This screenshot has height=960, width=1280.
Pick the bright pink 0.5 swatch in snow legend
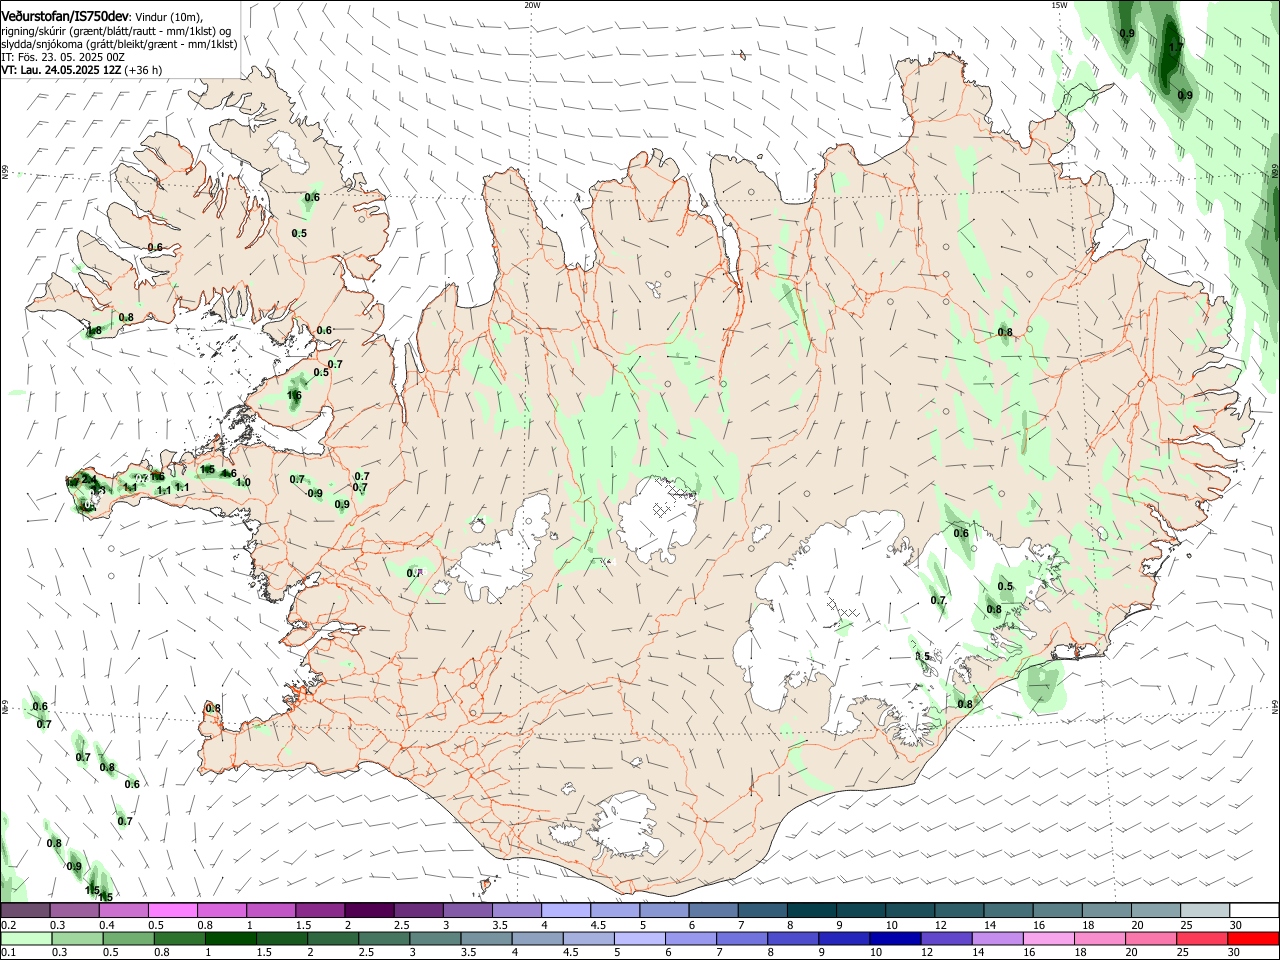[173, 911]
